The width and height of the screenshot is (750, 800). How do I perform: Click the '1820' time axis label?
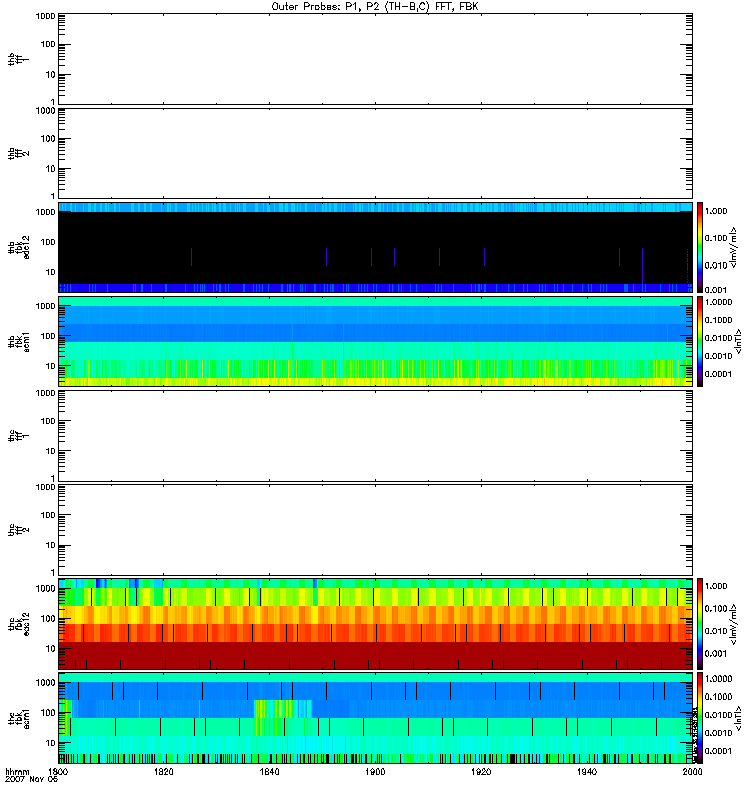[x=164, y=771]
